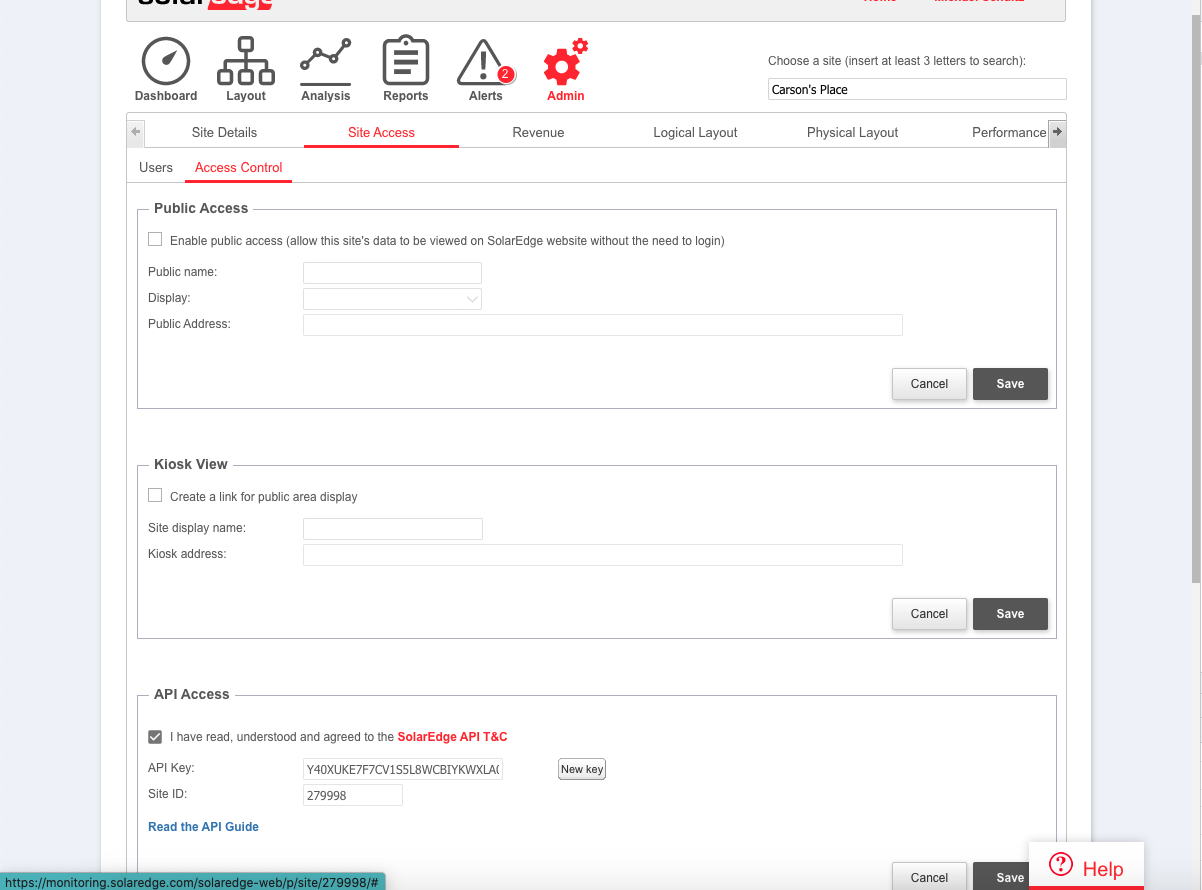
Task: Click the Alerts notification badge showing 2
Action: coord(504,73)
